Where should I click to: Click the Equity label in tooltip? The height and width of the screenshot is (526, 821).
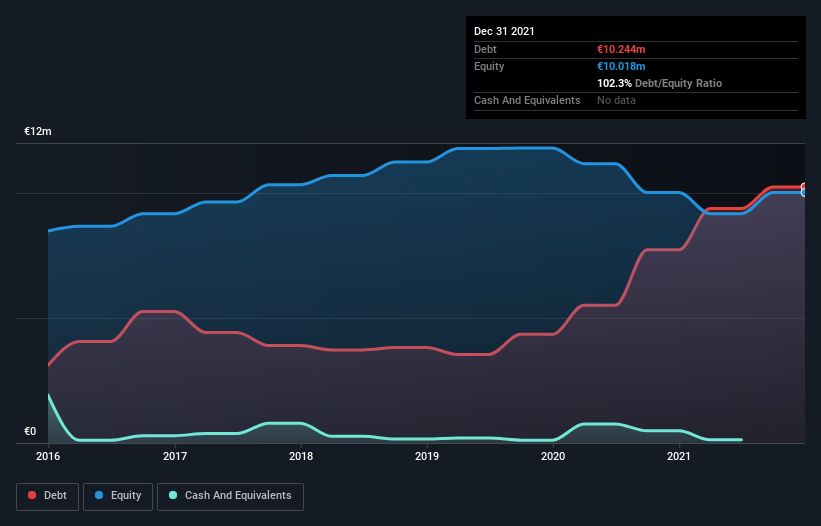(x=489, y=66)
